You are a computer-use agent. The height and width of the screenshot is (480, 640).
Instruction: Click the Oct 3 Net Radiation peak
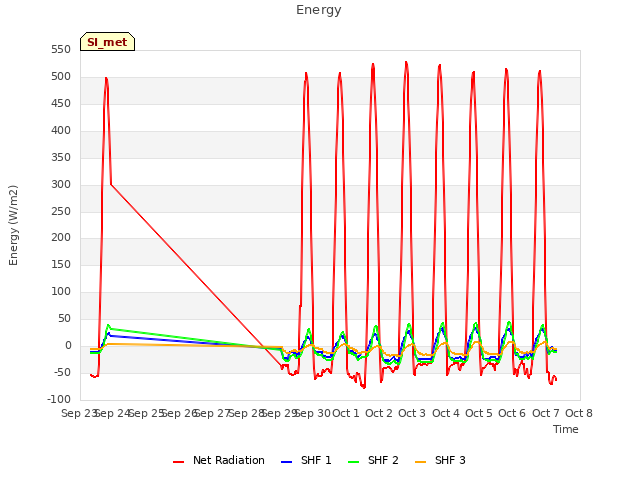406,62
